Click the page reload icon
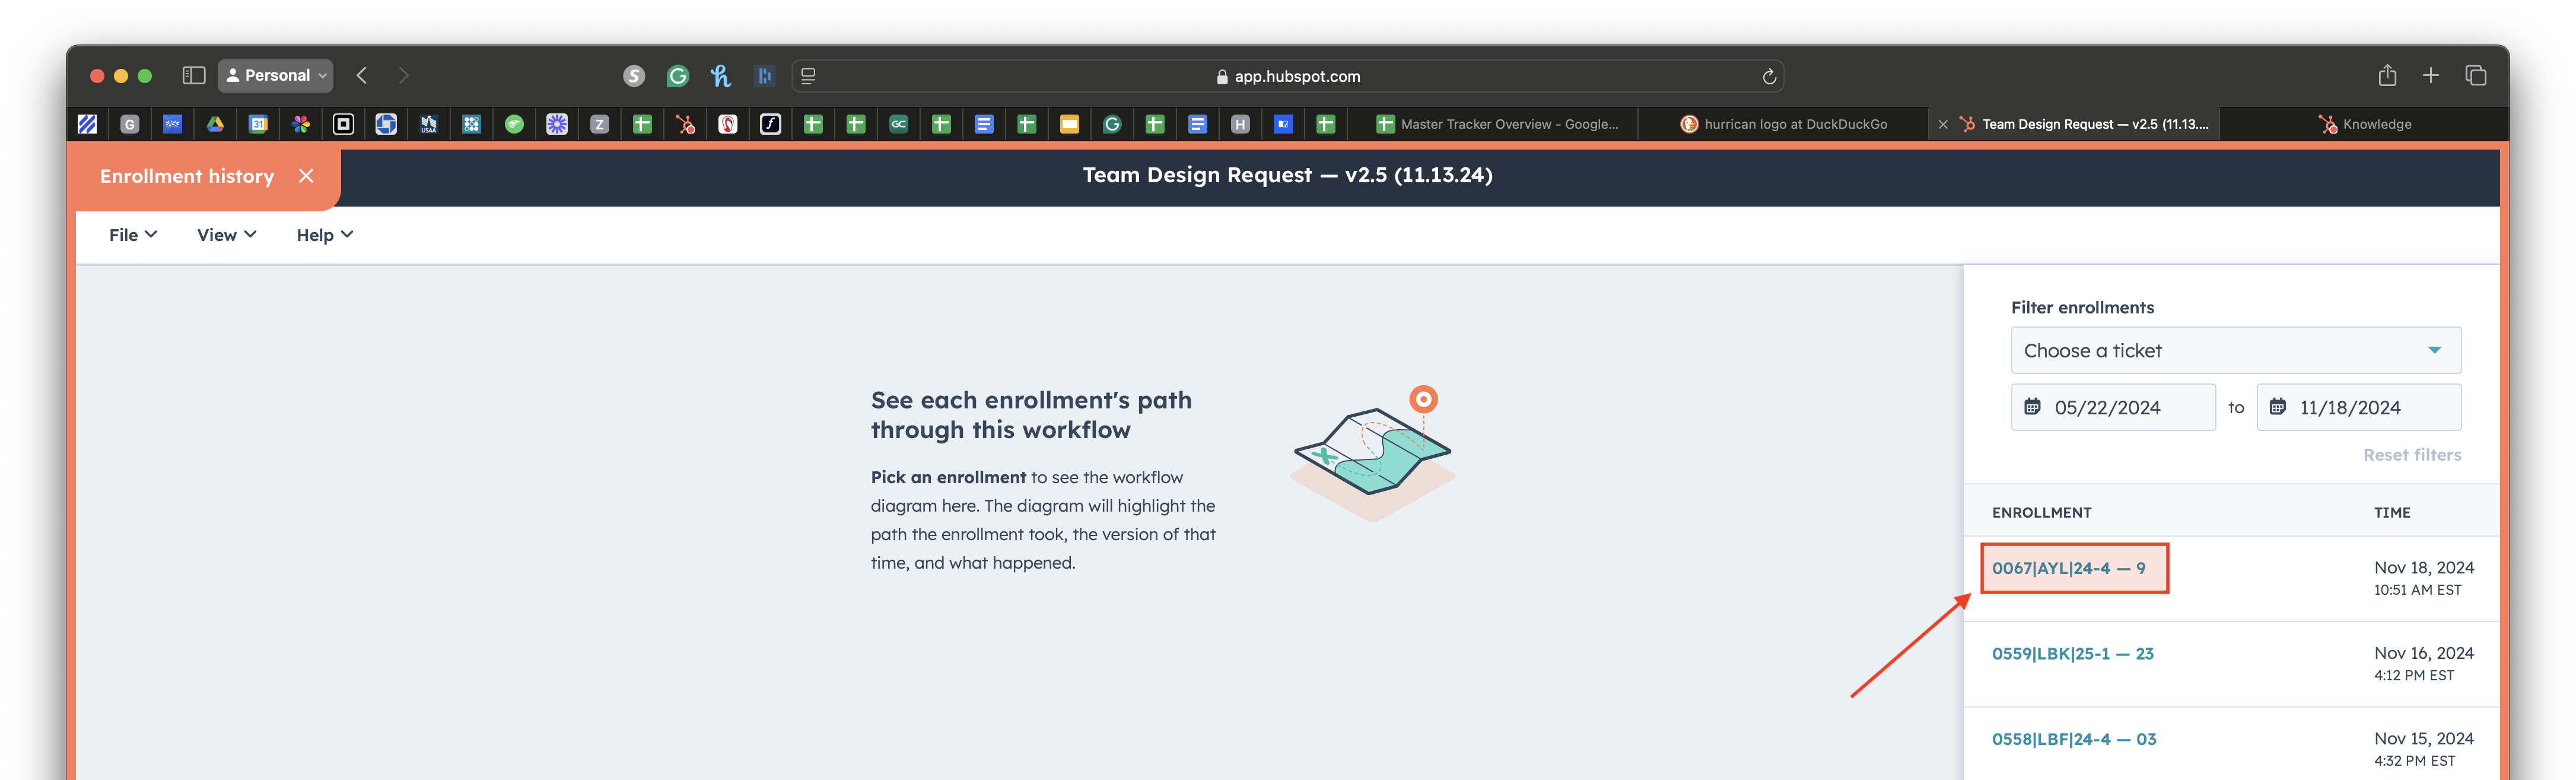2576x780 pixels. point(1768,77)
